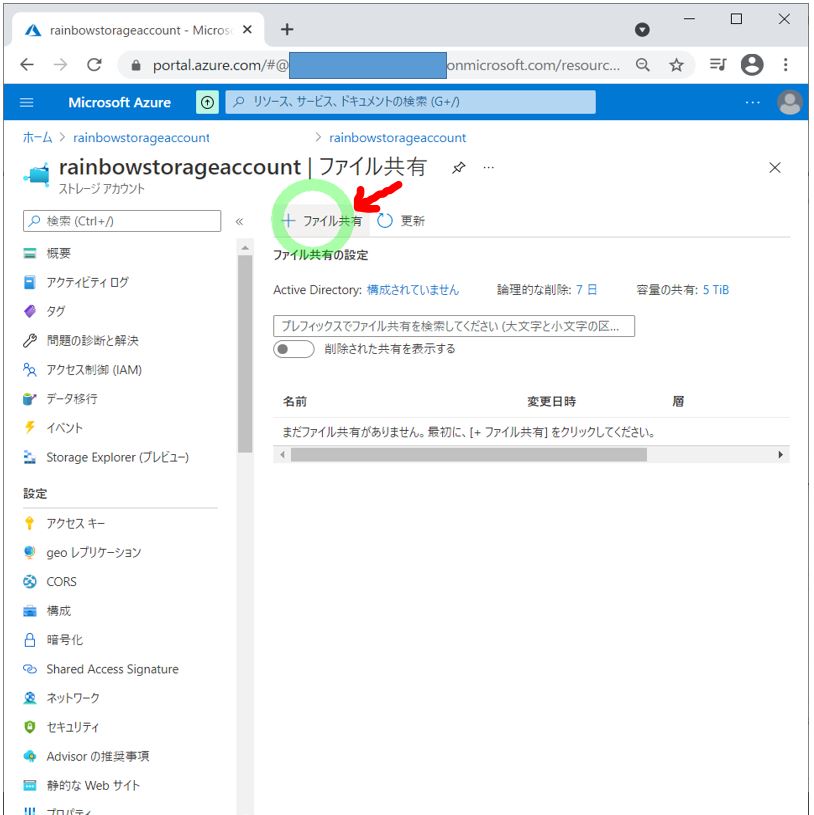Click the geo レプリケーション globe icon
The height and width of the screenshot is (815, 814).
[30, 552]
